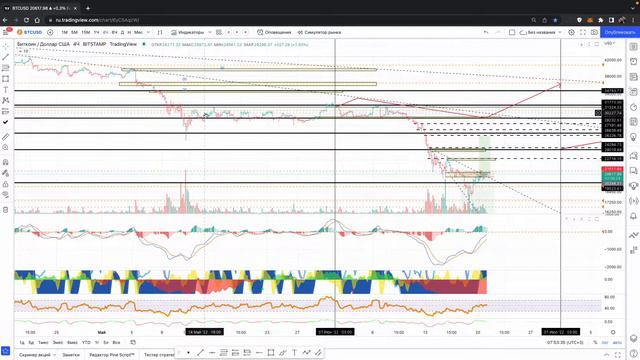Select the 1M timeframe
The height and width of the screenshot is (360, 640).
[64, 32]
